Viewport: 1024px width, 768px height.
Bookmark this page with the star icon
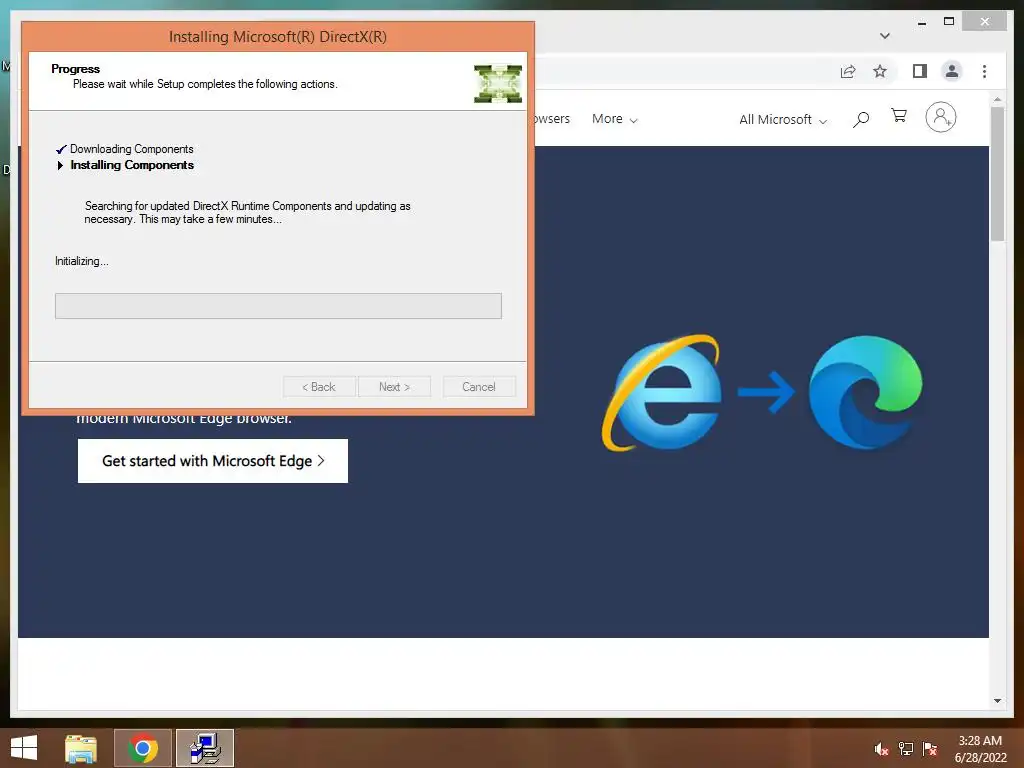[x=880, y=71]
